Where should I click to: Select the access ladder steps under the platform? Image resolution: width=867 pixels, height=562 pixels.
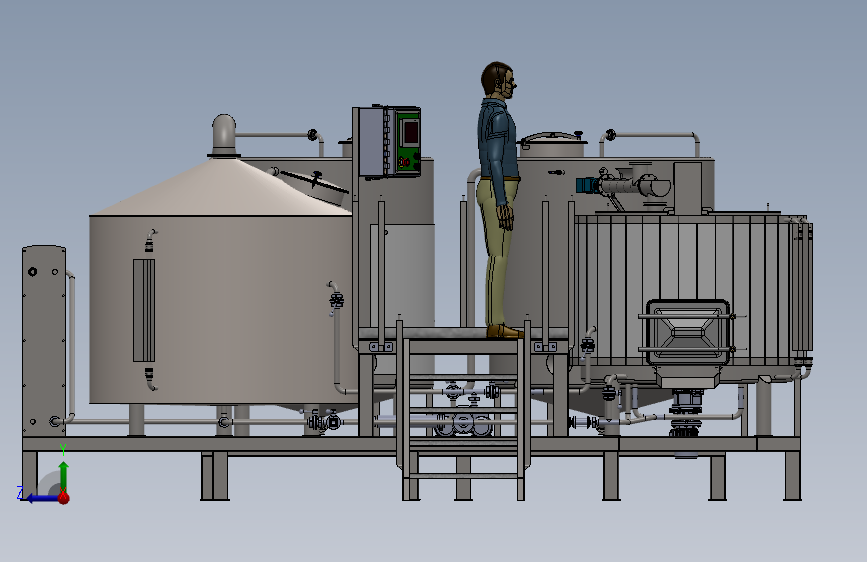463,412
